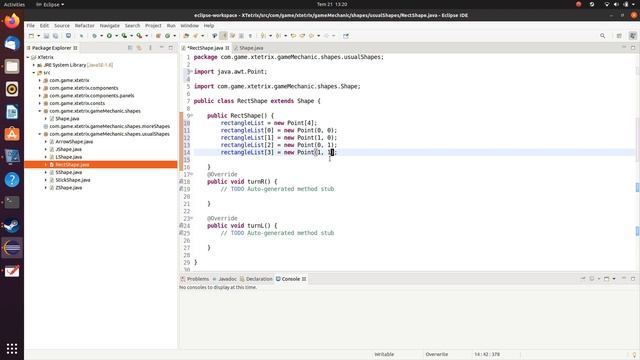The image size is (640, 360).
Task: Click the Save All toolbar icon
Action: coord(55,36)
